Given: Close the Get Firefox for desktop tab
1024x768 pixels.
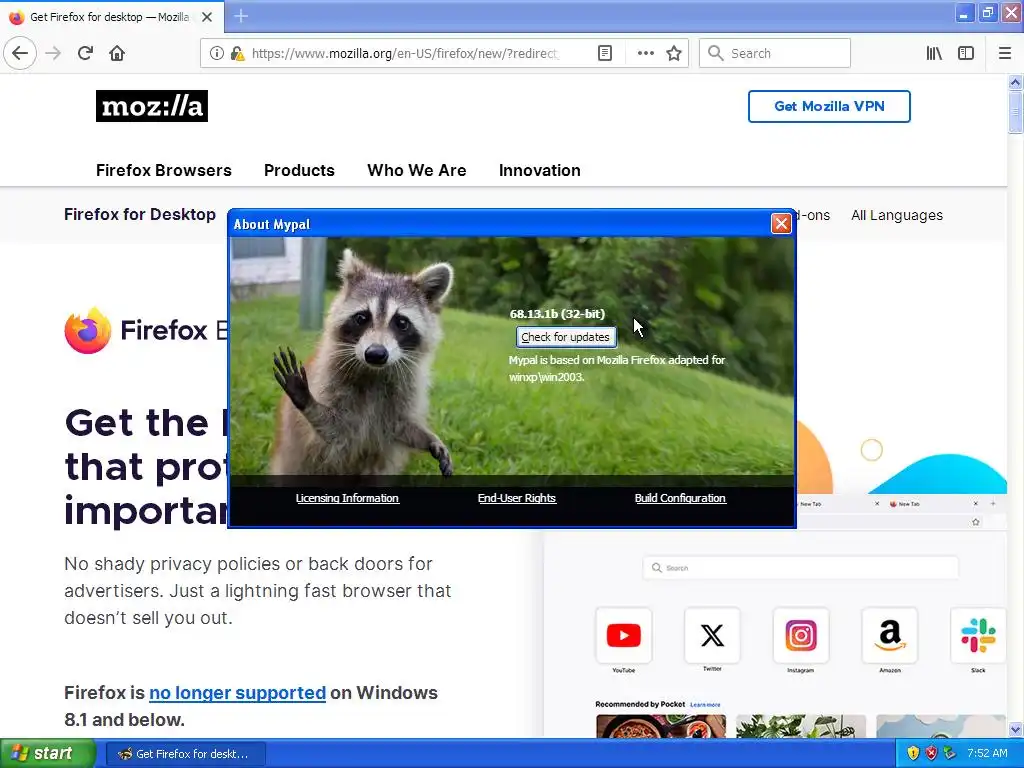Looking at the screenshot, I should click(x=207, y=17).
